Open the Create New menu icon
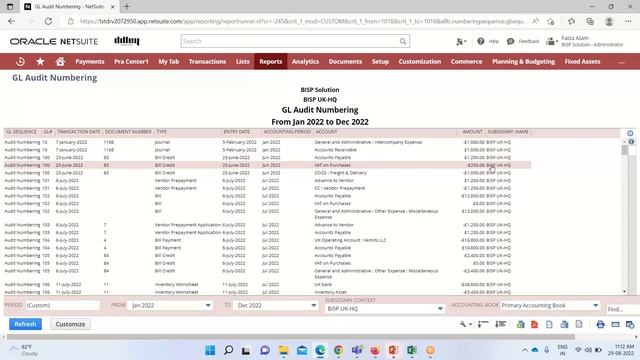Screen dimensions: 640x360 pyautogui.click(x=460, y=41)
